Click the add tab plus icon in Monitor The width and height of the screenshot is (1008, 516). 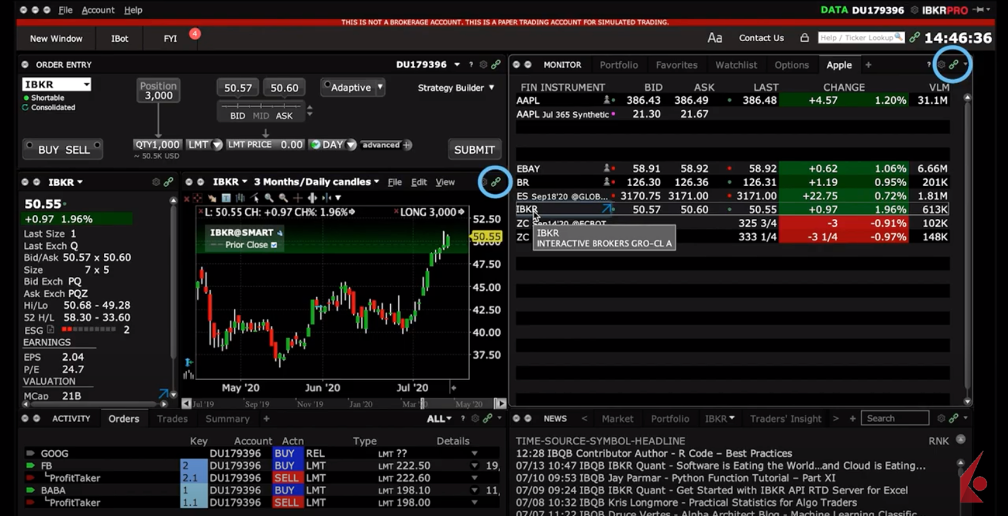coord(868,65)
